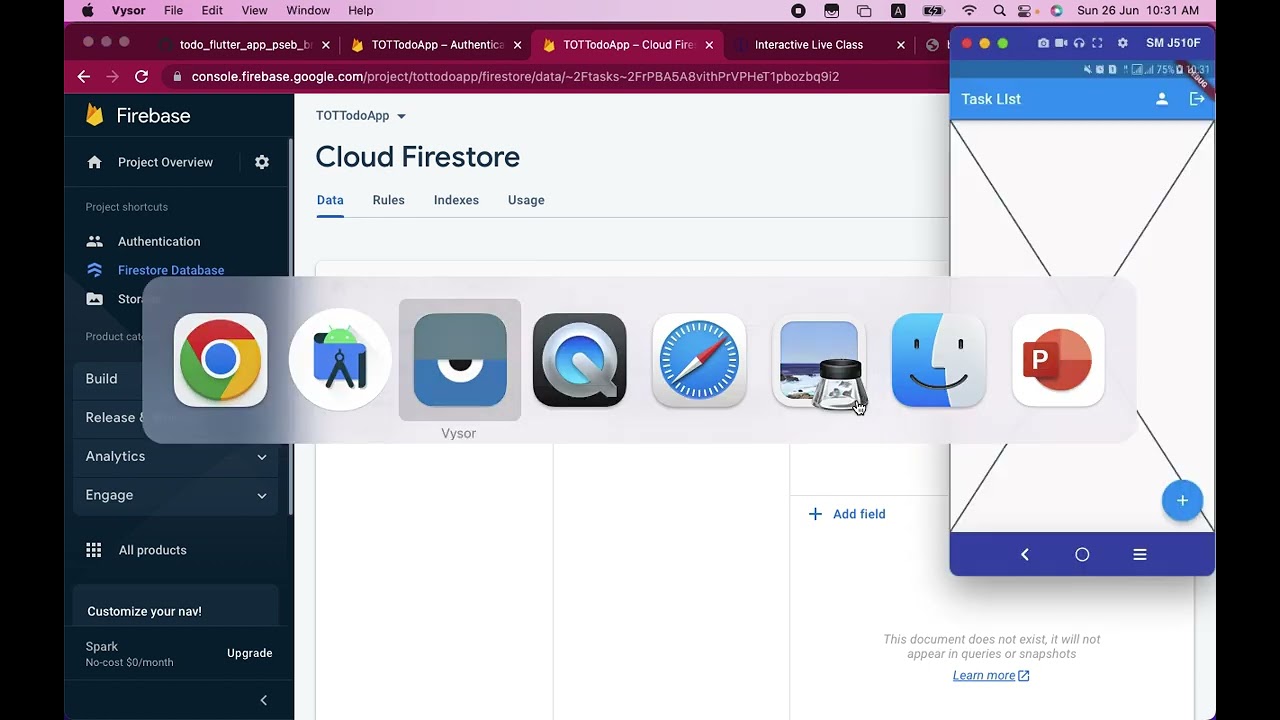Open Control Center in the menu bar
Image resolution: width=1280 pixels, height=720 pixels.
(1025, 10)
